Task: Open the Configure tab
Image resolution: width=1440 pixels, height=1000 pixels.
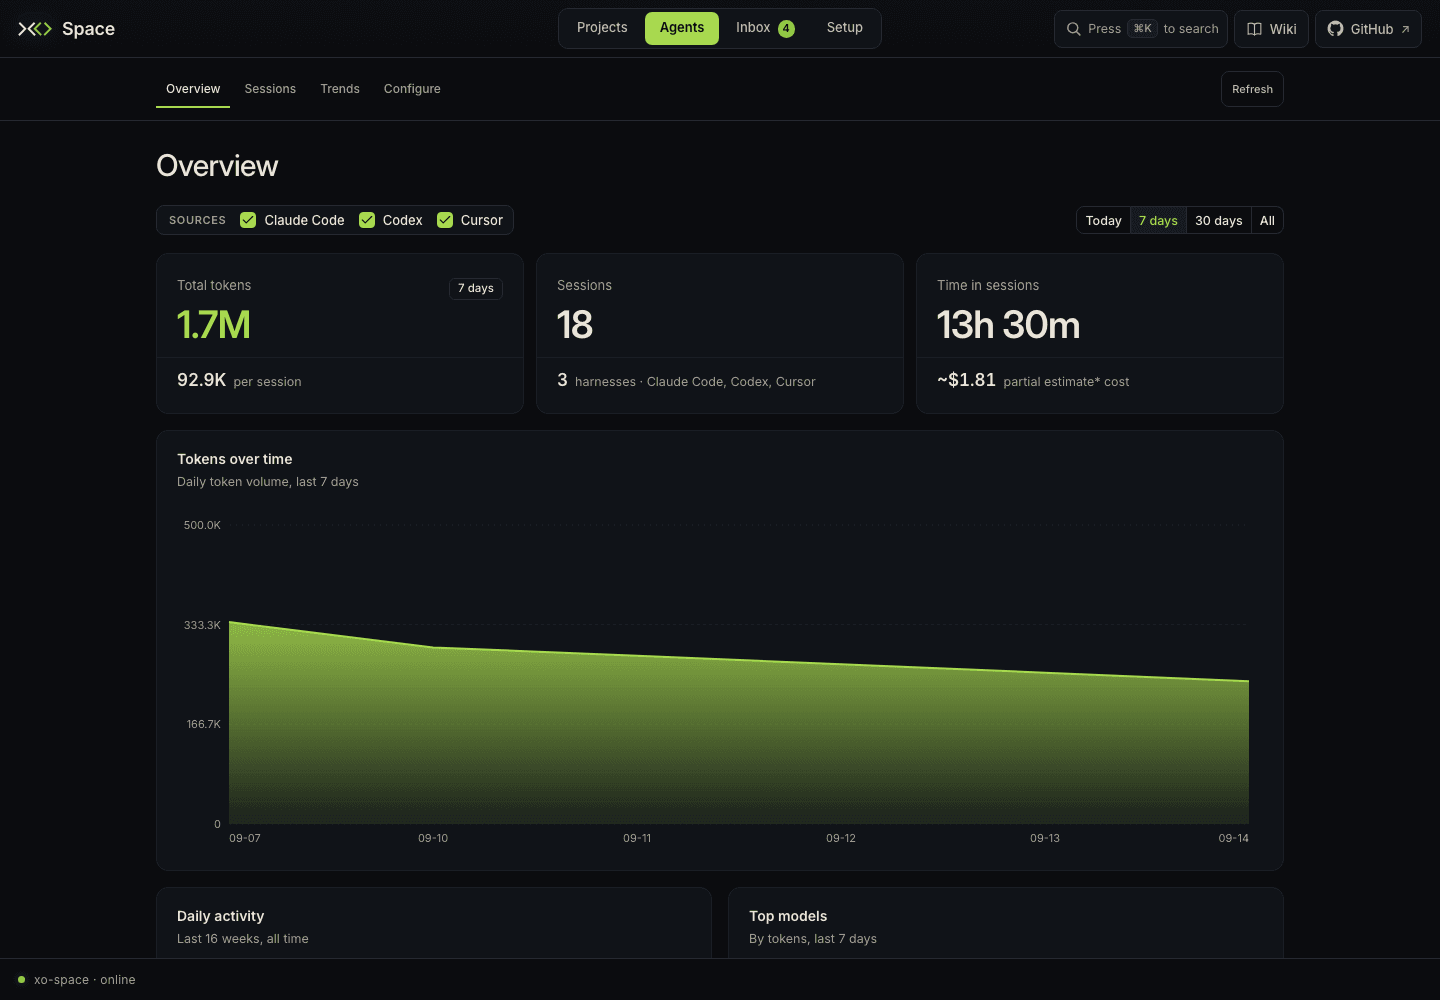Action: (412, 89)
